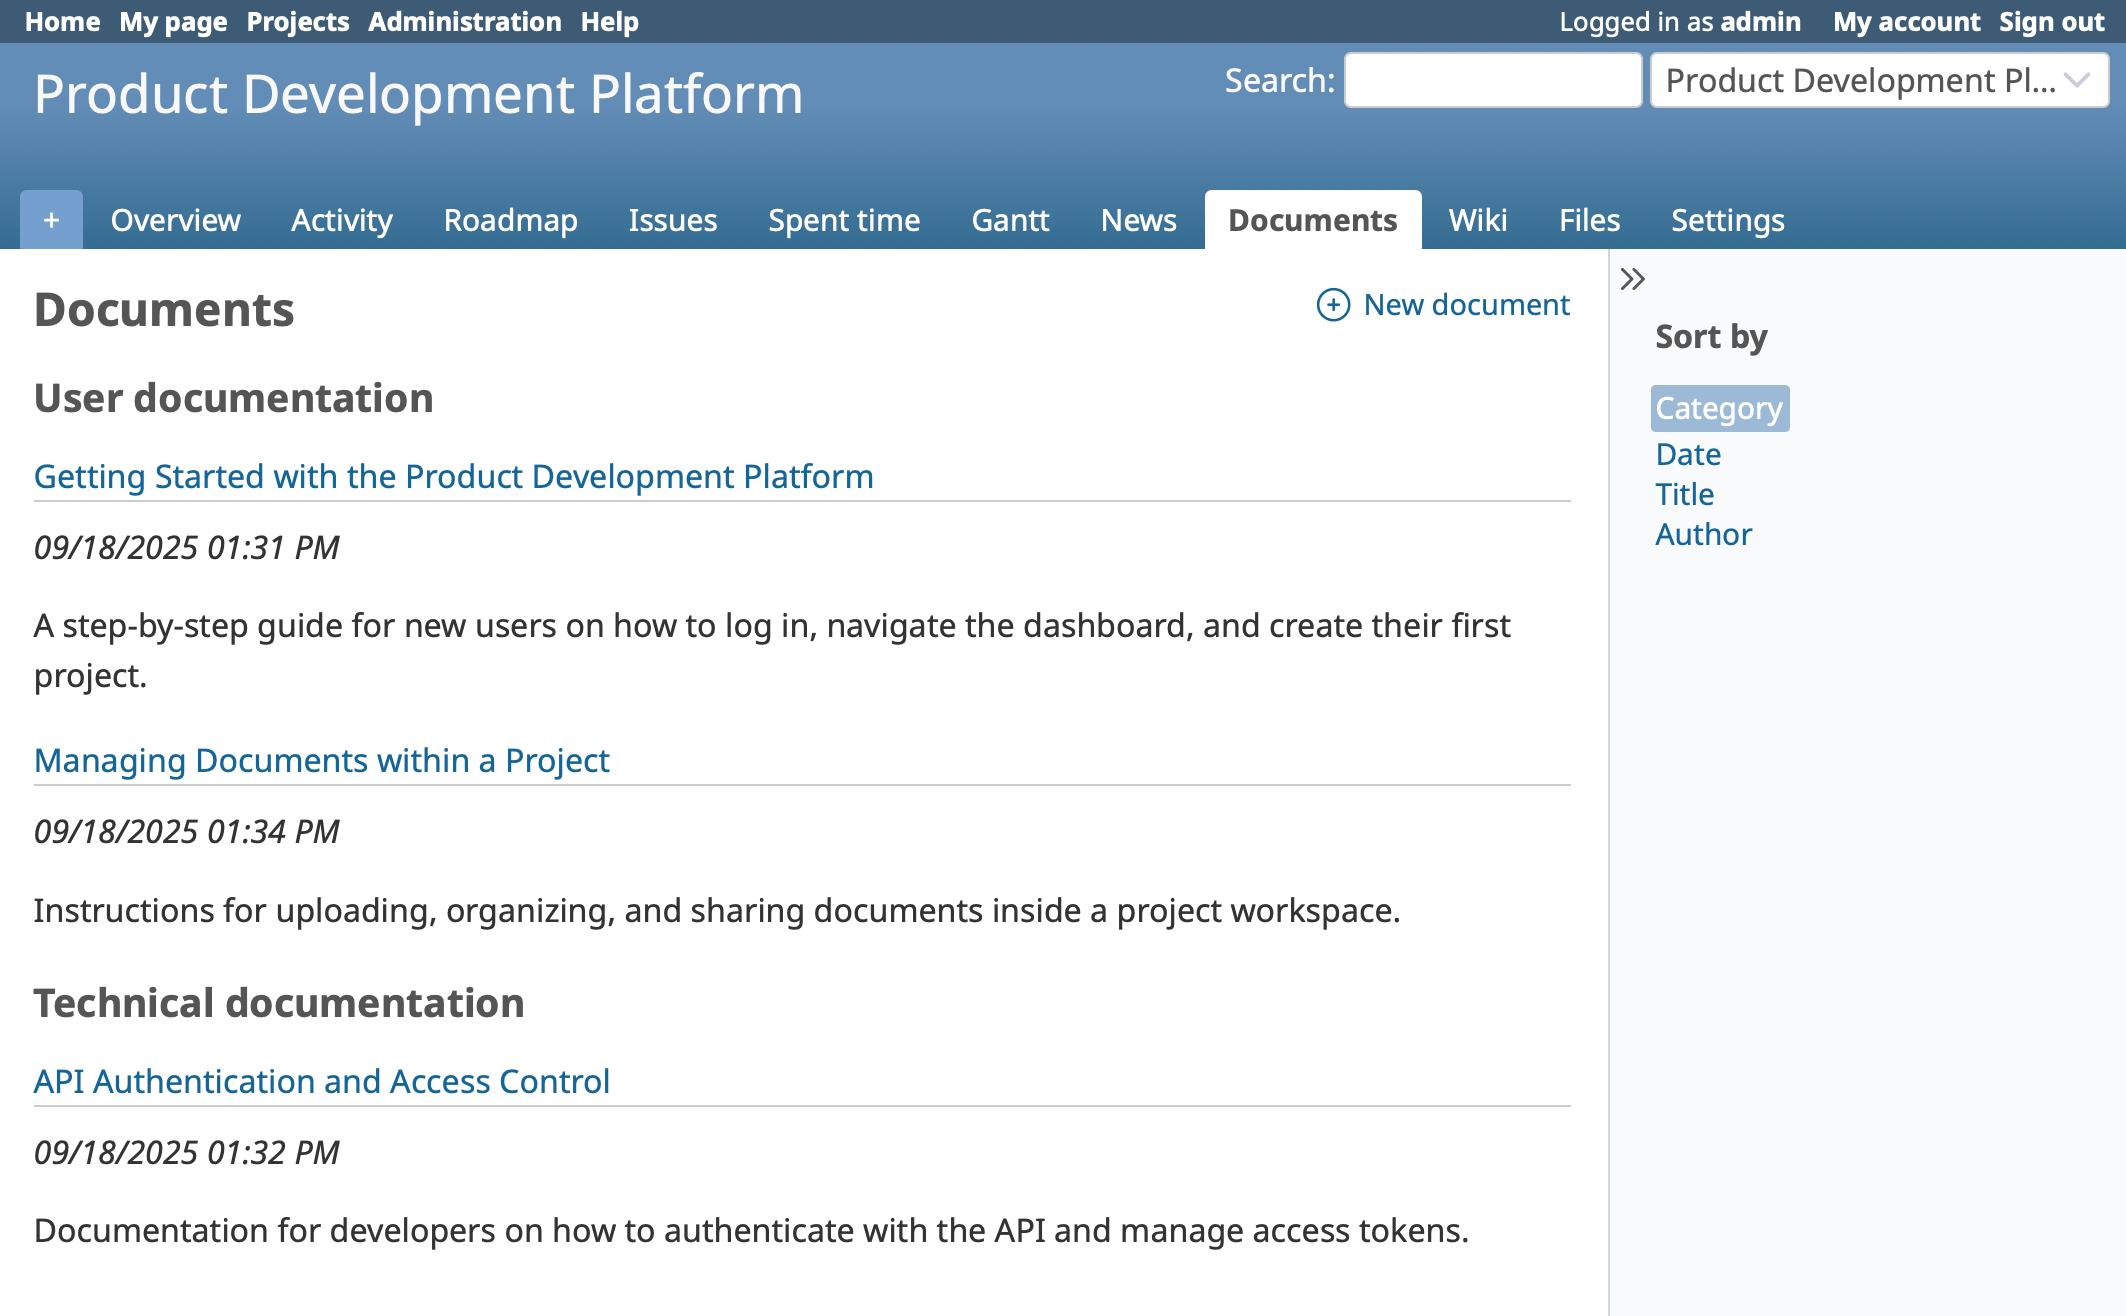Sort documents by Date
2126x1316 pixels.
pos(1687,453)
